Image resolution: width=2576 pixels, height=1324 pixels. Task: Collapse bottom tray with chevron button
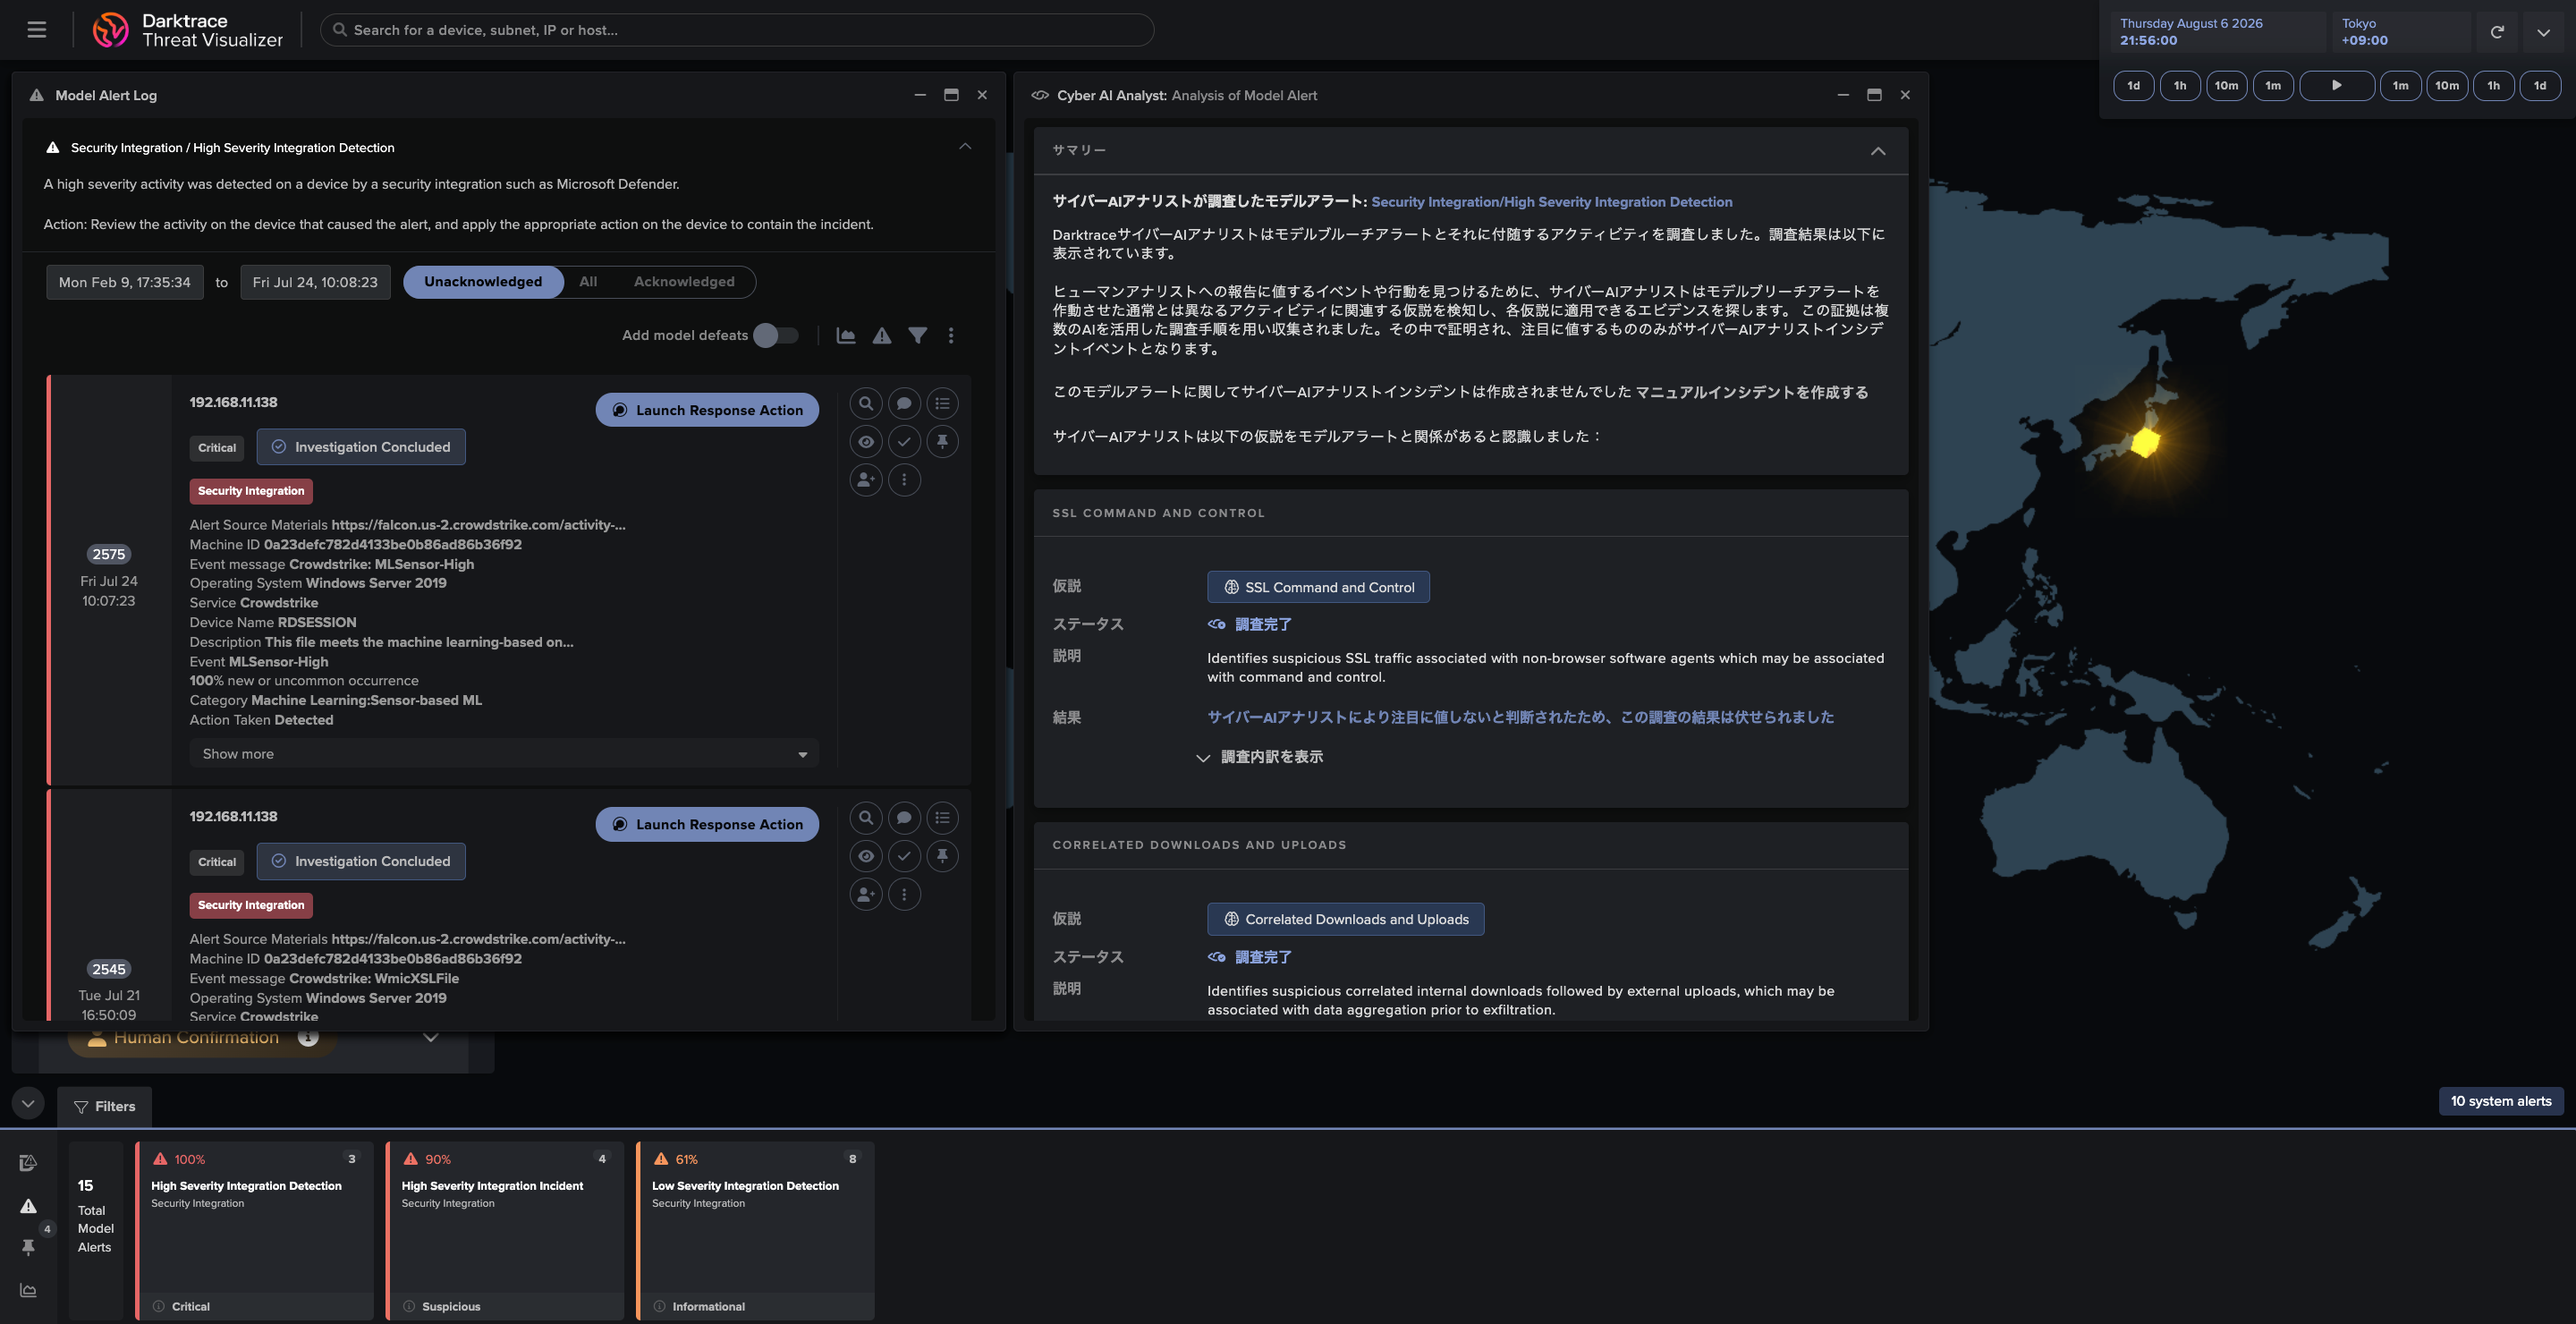pyautogui.click(x=28, y=1103)
